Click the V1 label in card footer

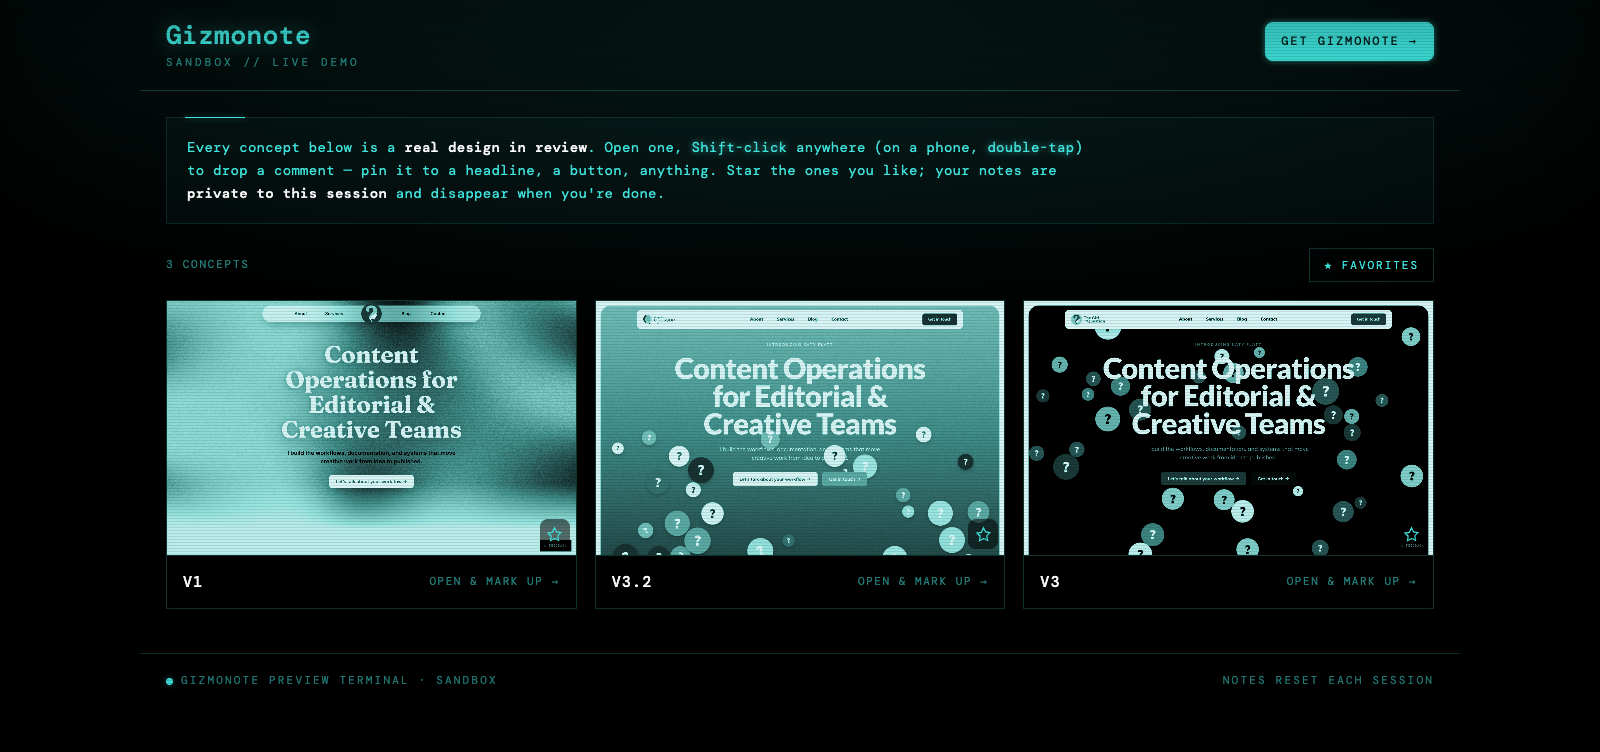193,581
